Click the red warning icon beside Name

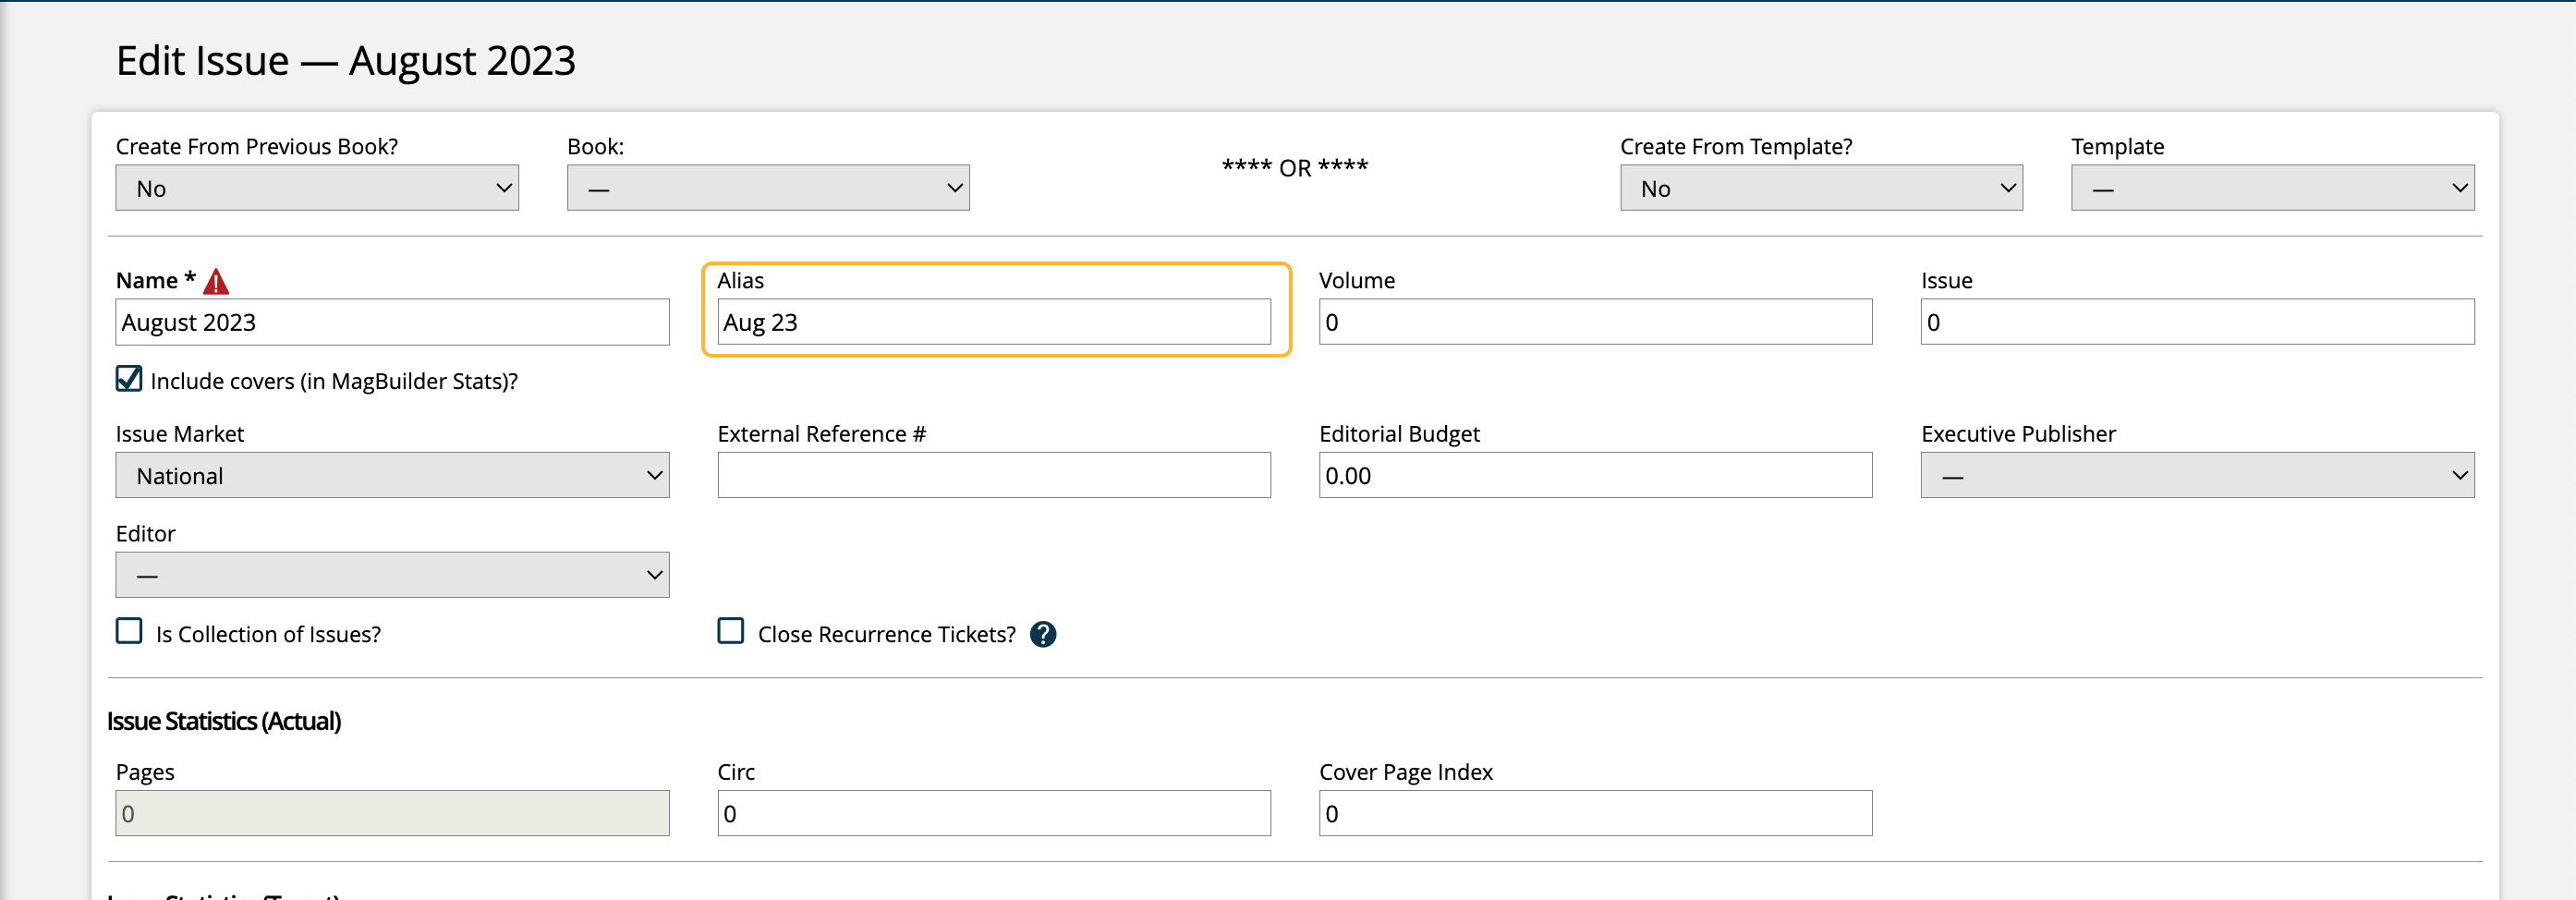[216, 282]
